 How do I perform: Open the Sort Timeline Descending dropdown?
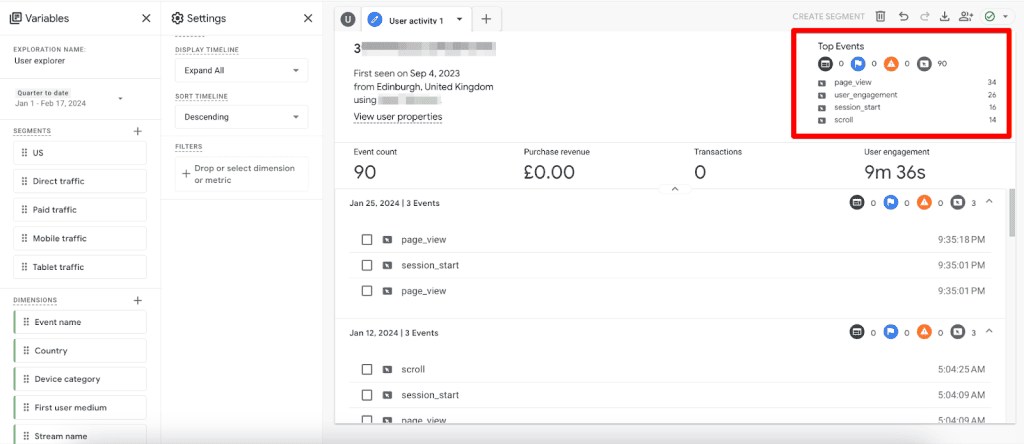(x=242, y=117)
